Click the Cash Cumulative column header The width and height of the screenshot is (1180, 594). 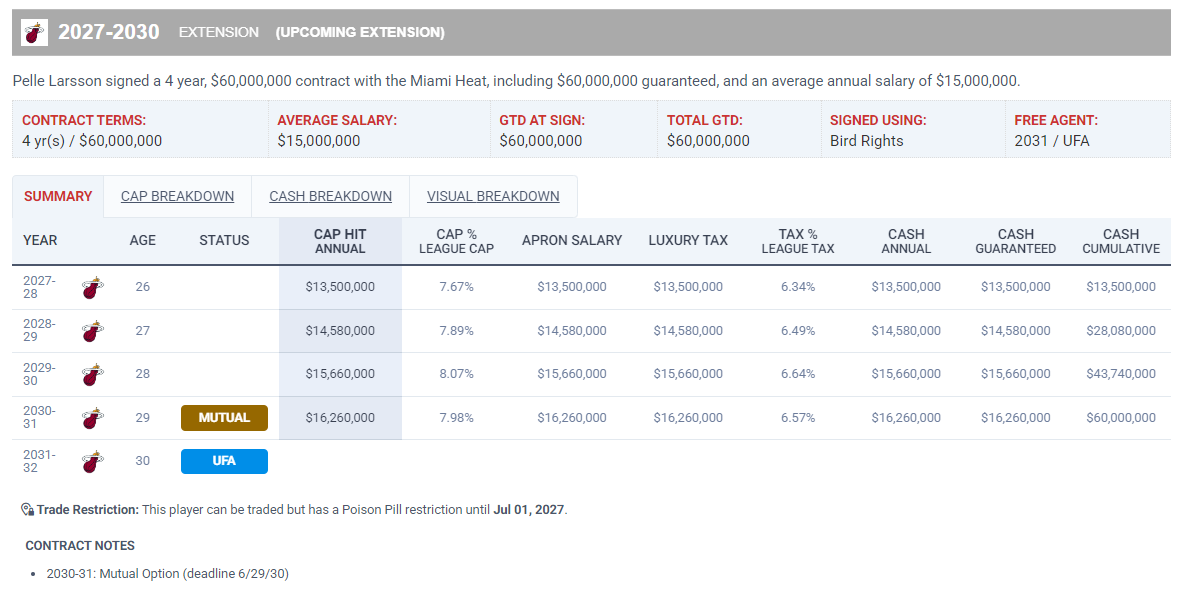click(1121, 241)
